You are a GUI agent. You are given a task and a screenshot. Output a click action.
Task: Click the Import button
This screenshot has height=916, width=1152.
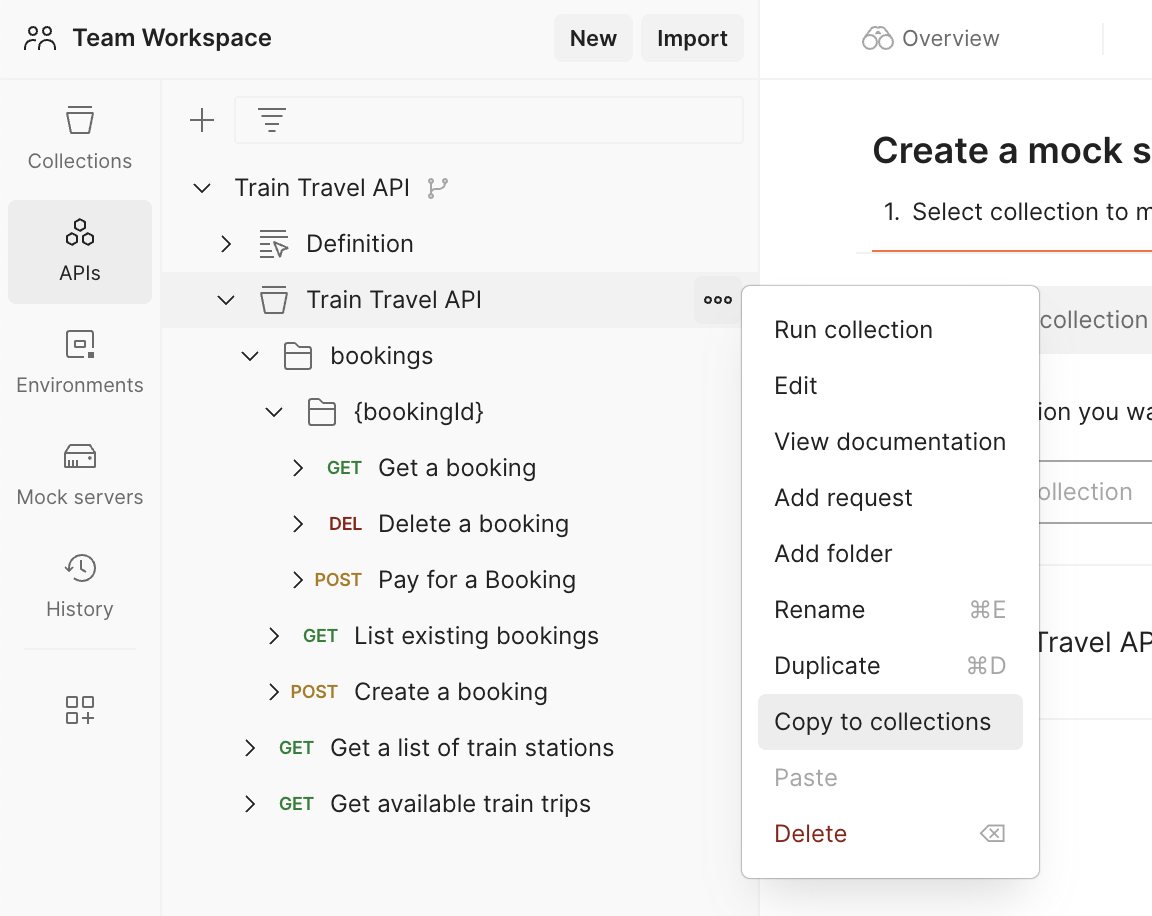coord(692,37)
